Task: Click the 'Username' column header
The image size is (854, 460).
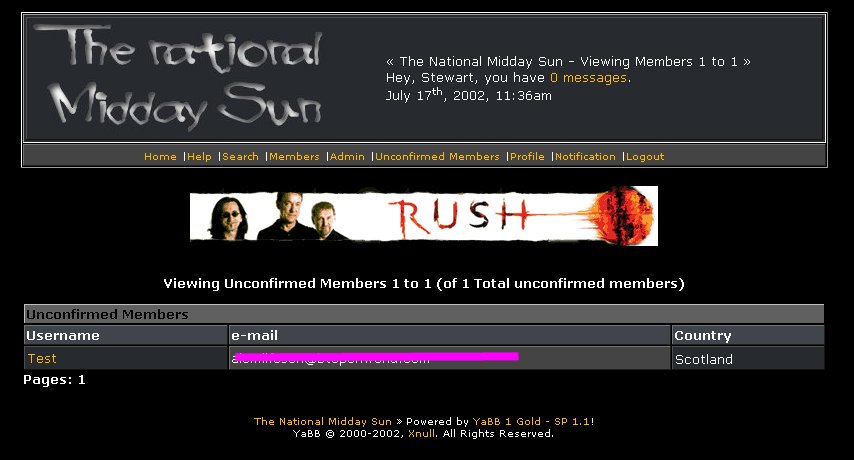Action: 126,335
